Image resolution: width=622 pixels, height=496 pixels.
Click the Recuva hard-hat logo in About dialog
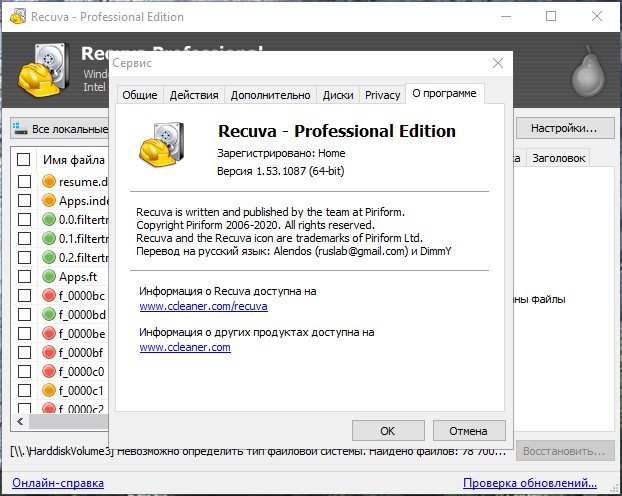(x=161, y=144)
